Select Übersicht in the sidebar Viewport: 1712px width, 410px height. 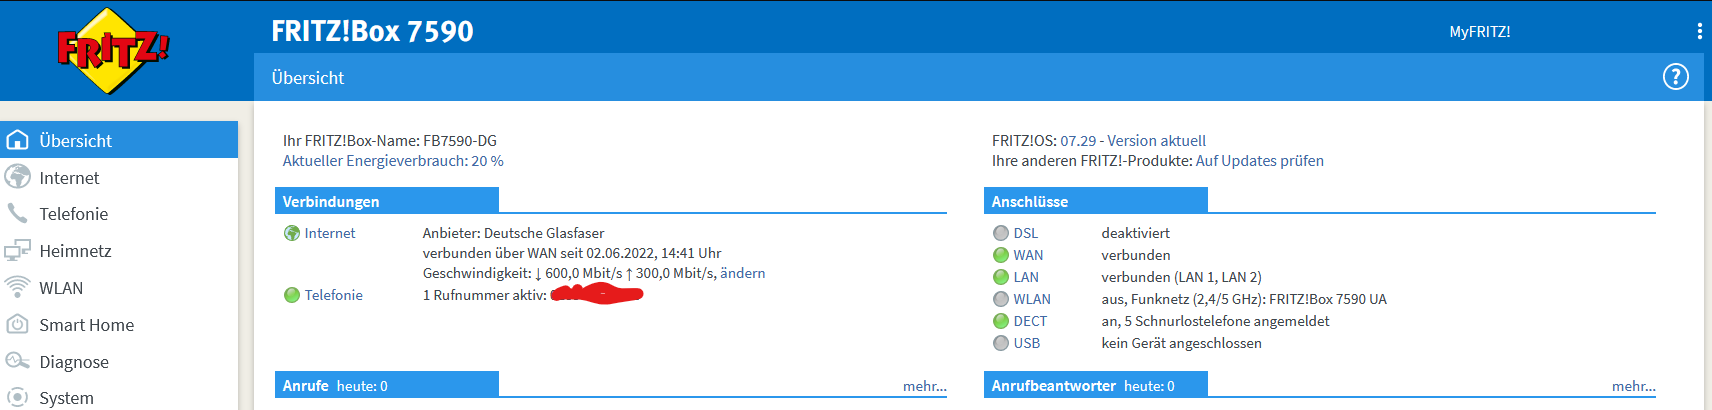click(119, 140)
